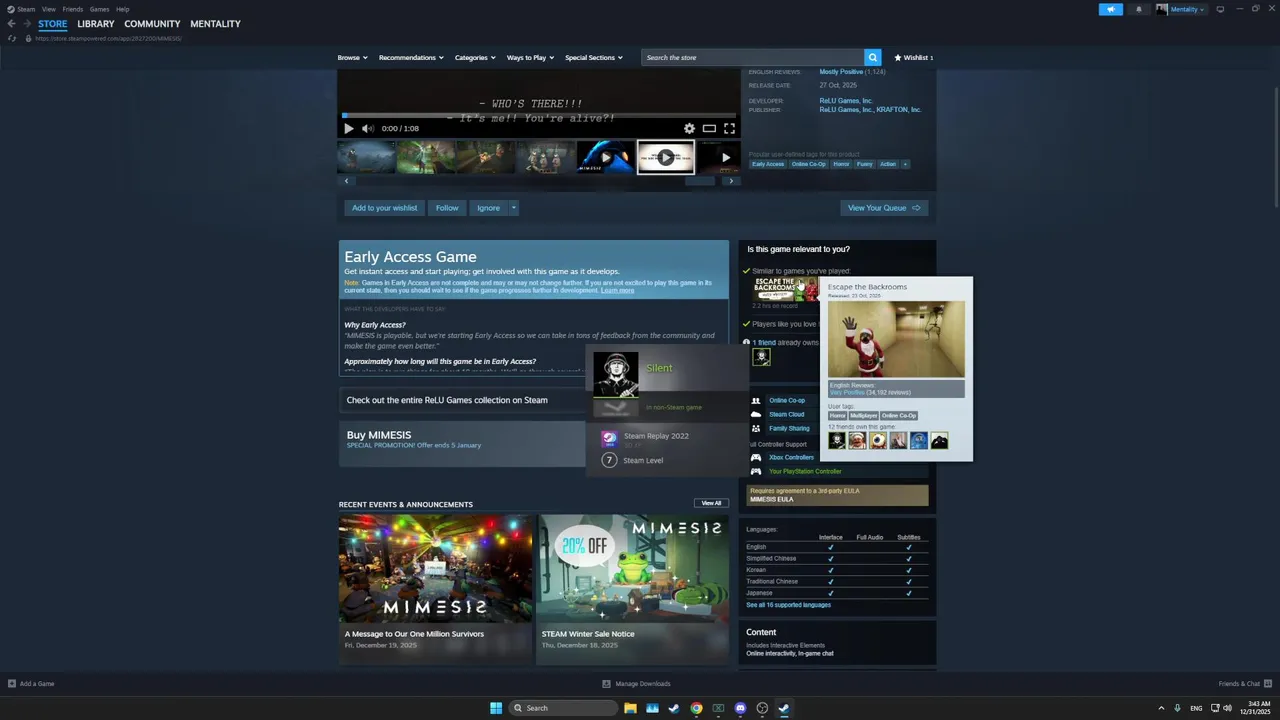Open the Early Access tag
Image resolution: width=1280 pixels, height=720 pixels.
click(x=768, y=164)
